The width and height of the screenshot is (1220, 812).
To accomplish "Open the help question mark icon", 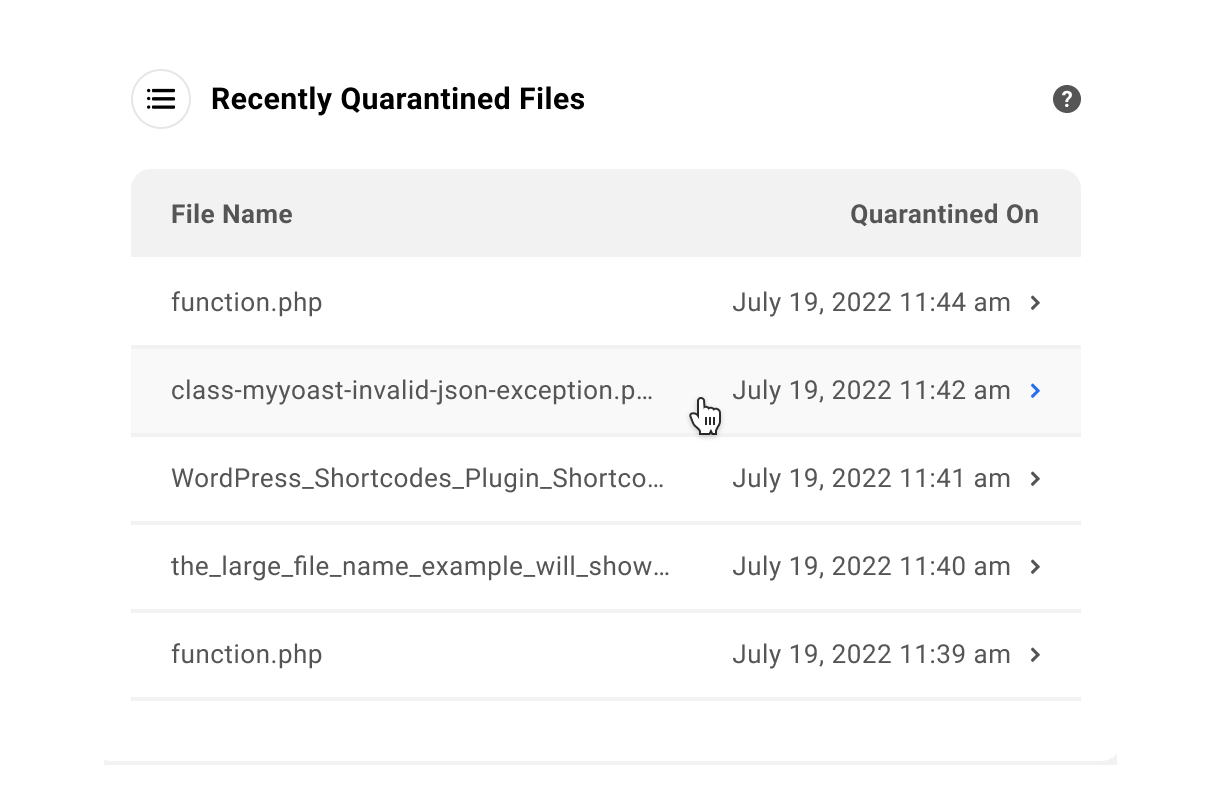I will pyautogui.click(x=1066, y=99).
